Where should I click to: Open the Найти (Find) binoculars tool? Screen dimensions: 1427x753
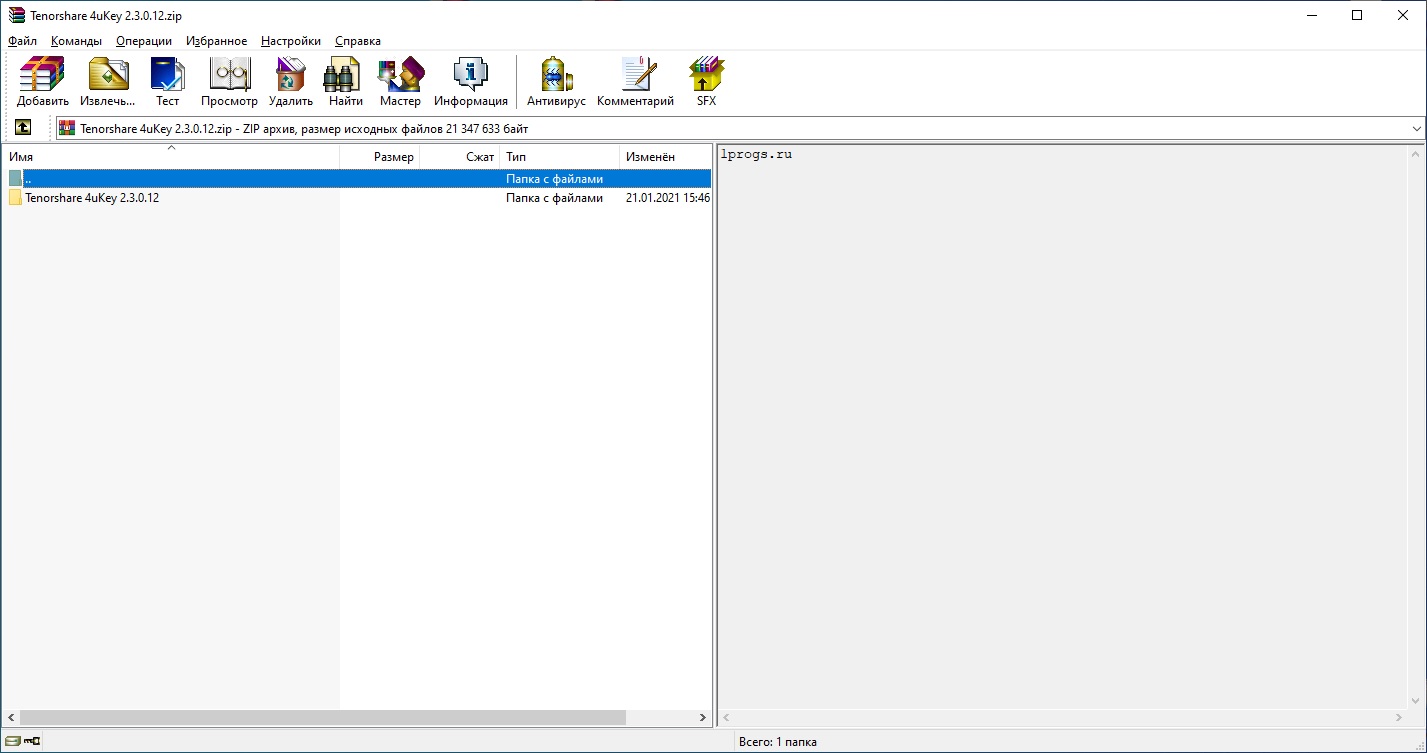[345, 82]
